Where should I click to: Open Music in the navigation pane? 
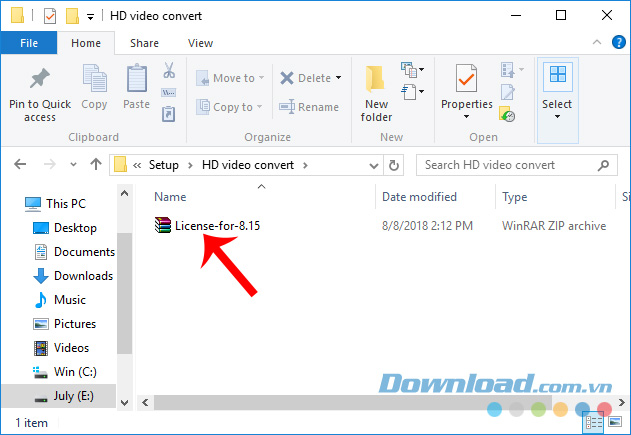[x=60, y=300]
